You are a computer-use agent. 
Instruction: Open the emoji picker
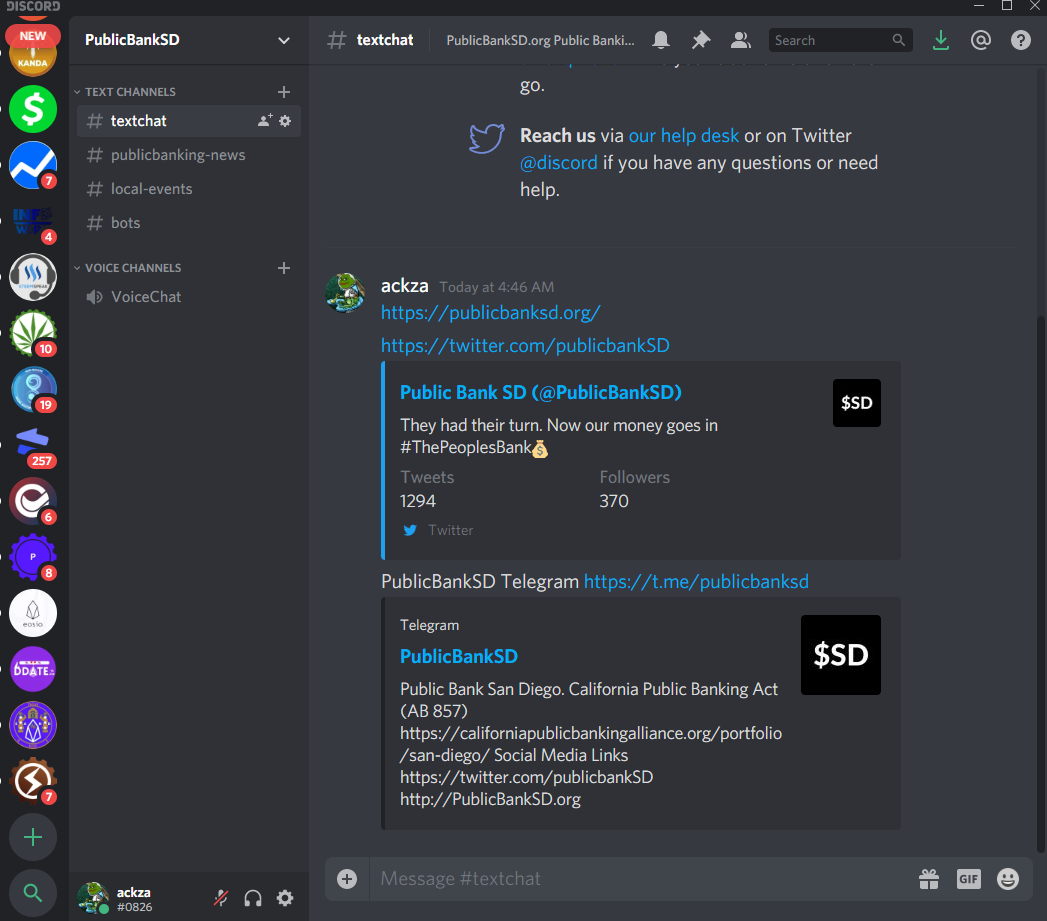[x=1008, y=879]
